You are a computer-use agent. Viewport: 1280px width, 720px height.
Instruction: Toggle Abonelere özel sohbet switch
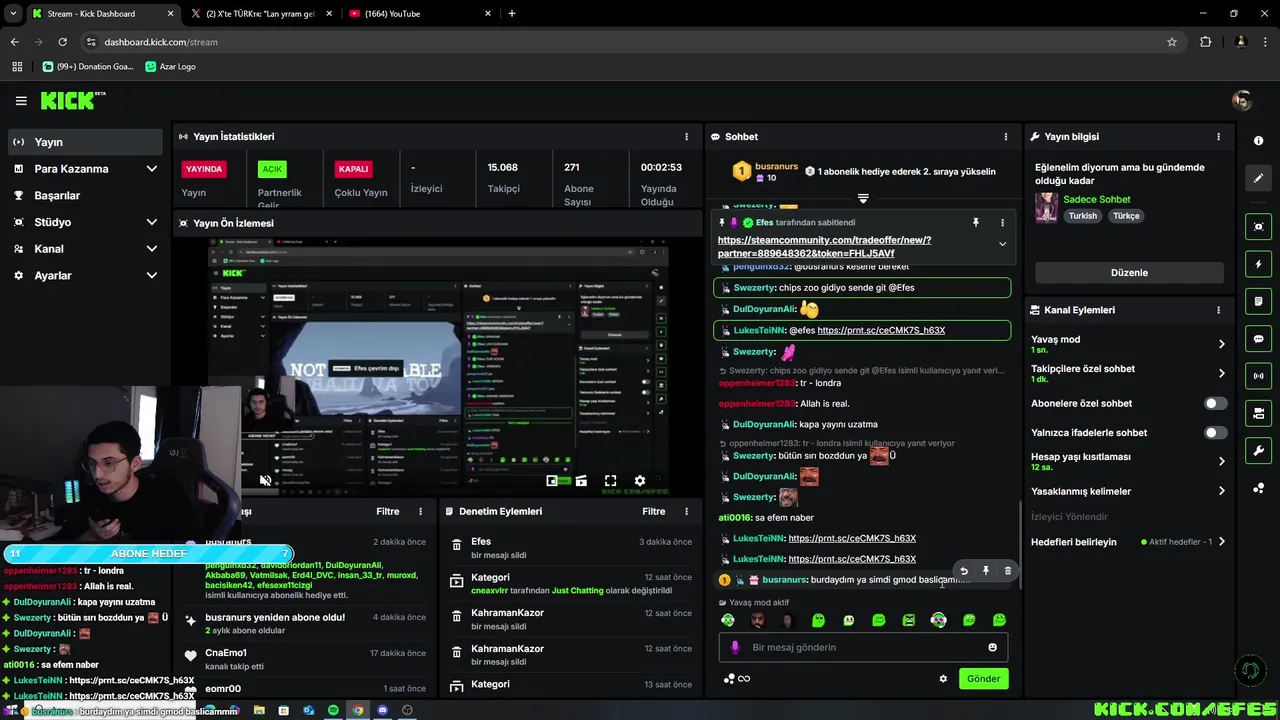pyautogui.click(x=1215, y=404)
